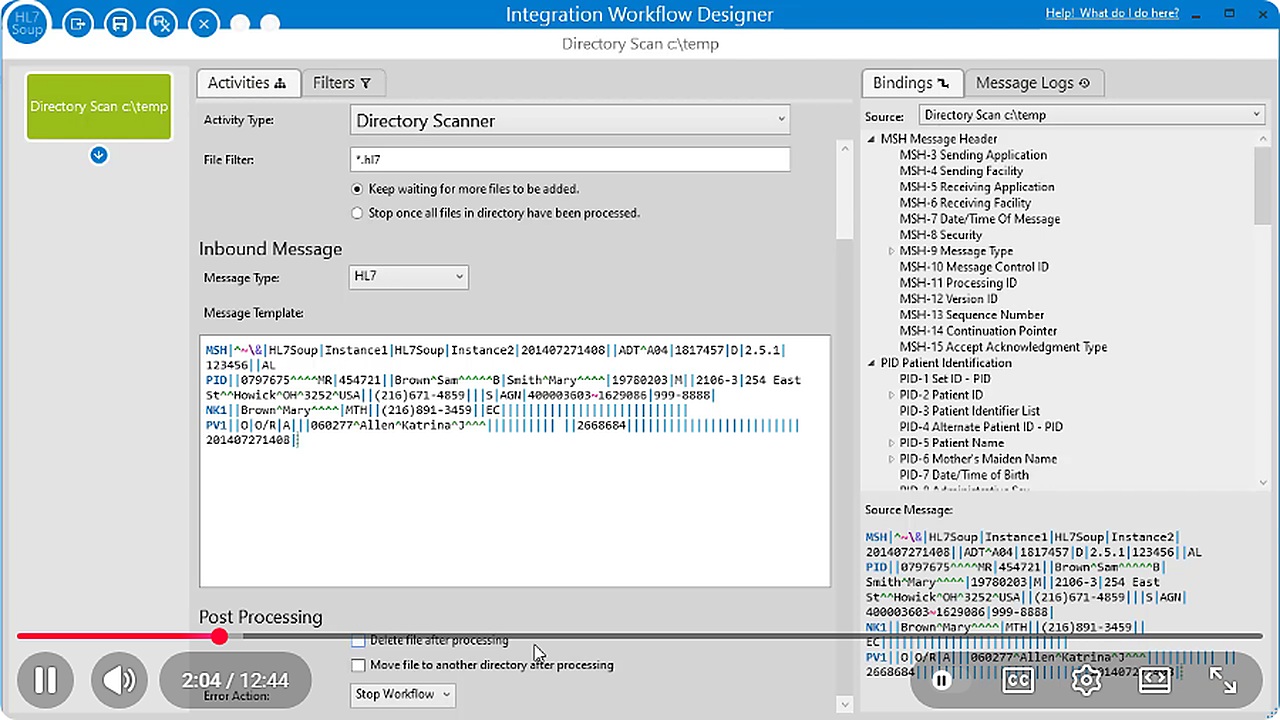Save the workflow using the floppy disk icon

tap(120, 23)
